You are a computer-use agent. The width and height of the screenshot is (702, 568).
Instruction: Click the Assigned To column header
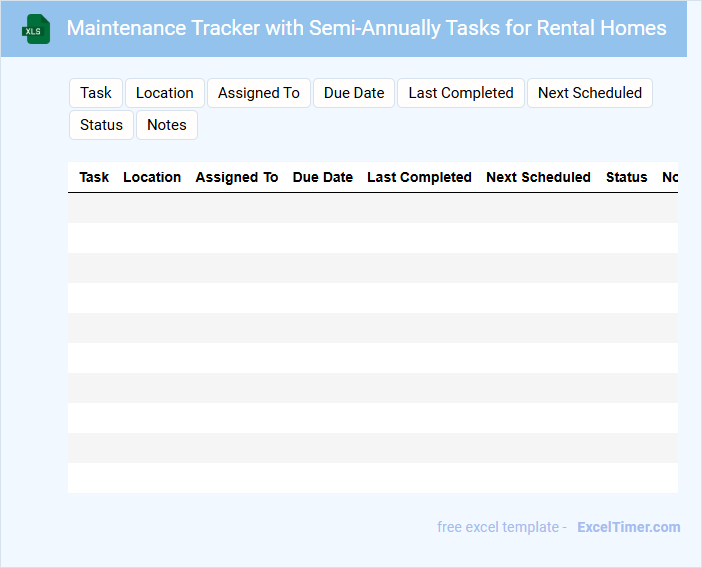237,177
